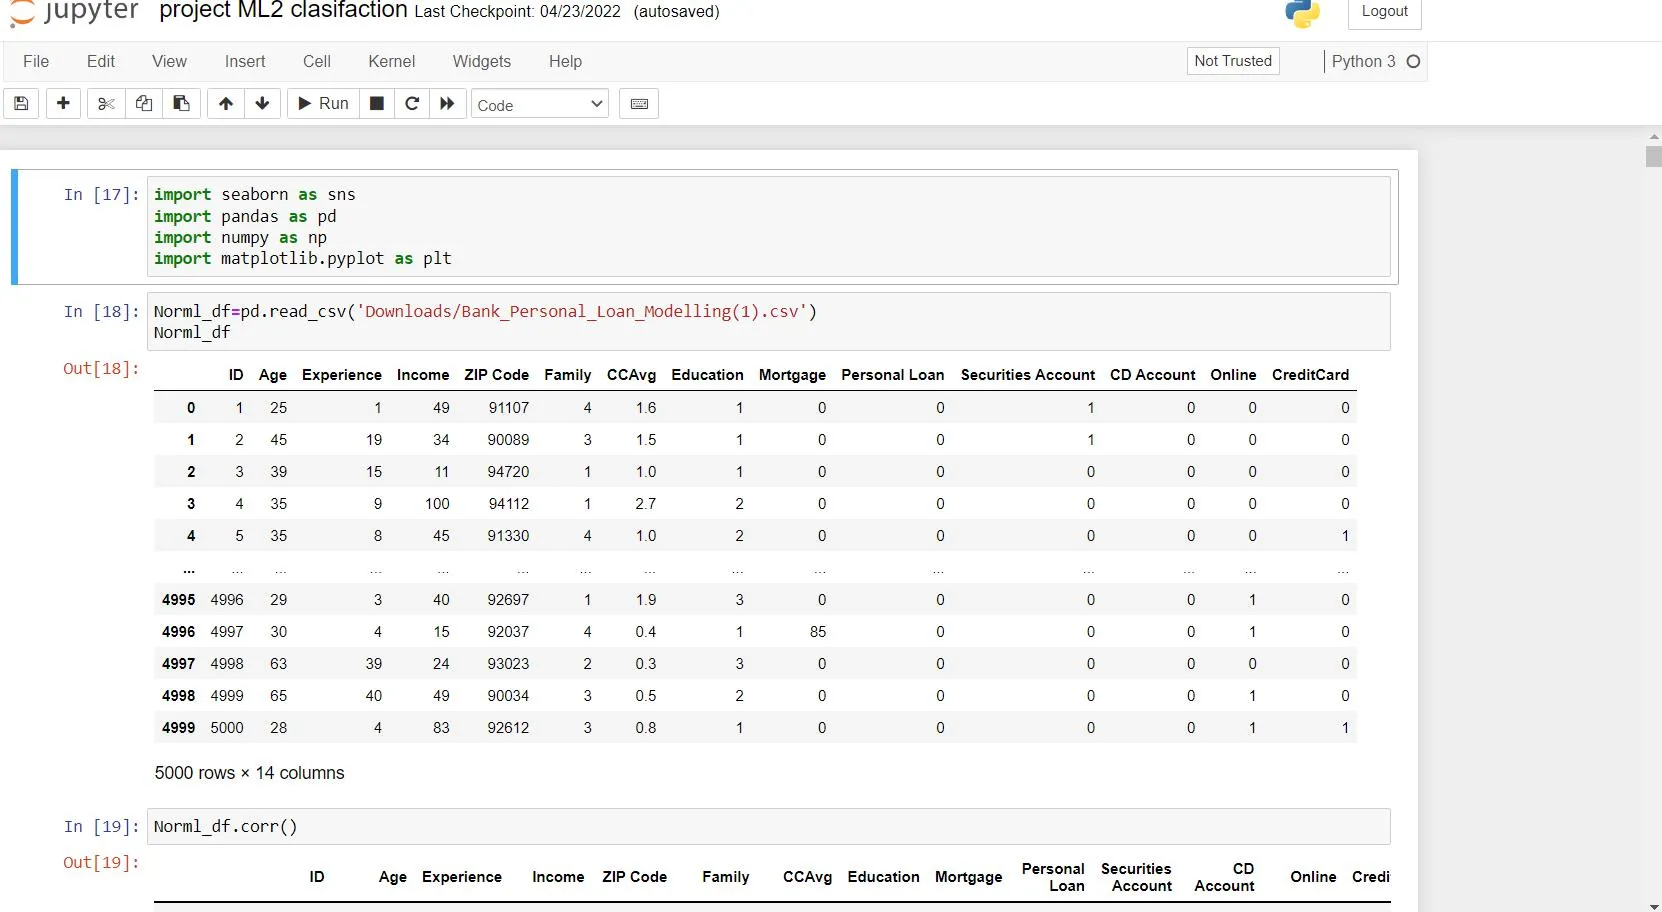The width and height of the screenshot is (1662, 912).
Task: Move selected cell down arrow
Action: pyautogui.click(x=262, y=104)
